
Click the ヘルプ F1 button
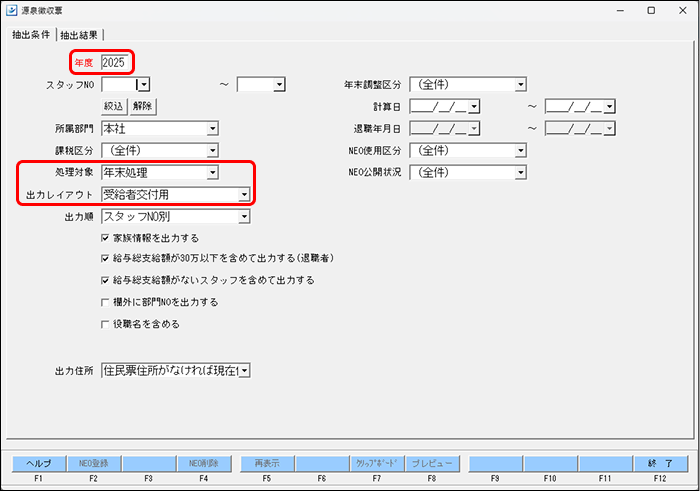coord(39,463)
